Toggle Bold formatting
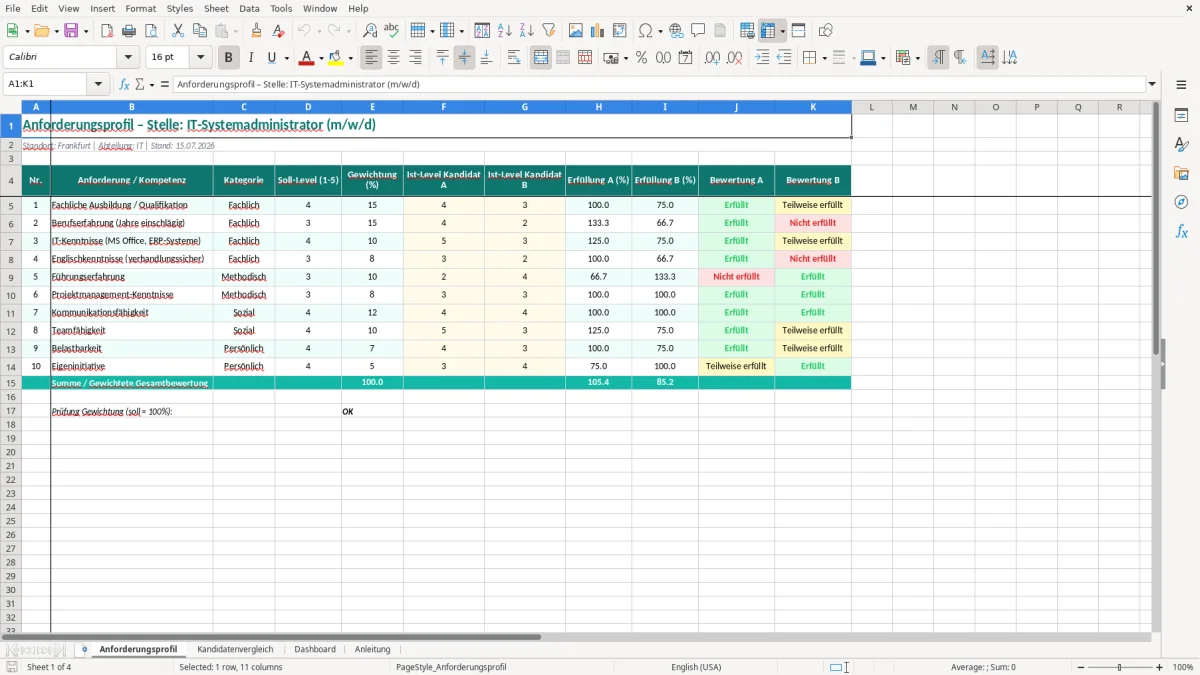The width and height of the screenshot is (1200, 675). [x=228, y=58]
